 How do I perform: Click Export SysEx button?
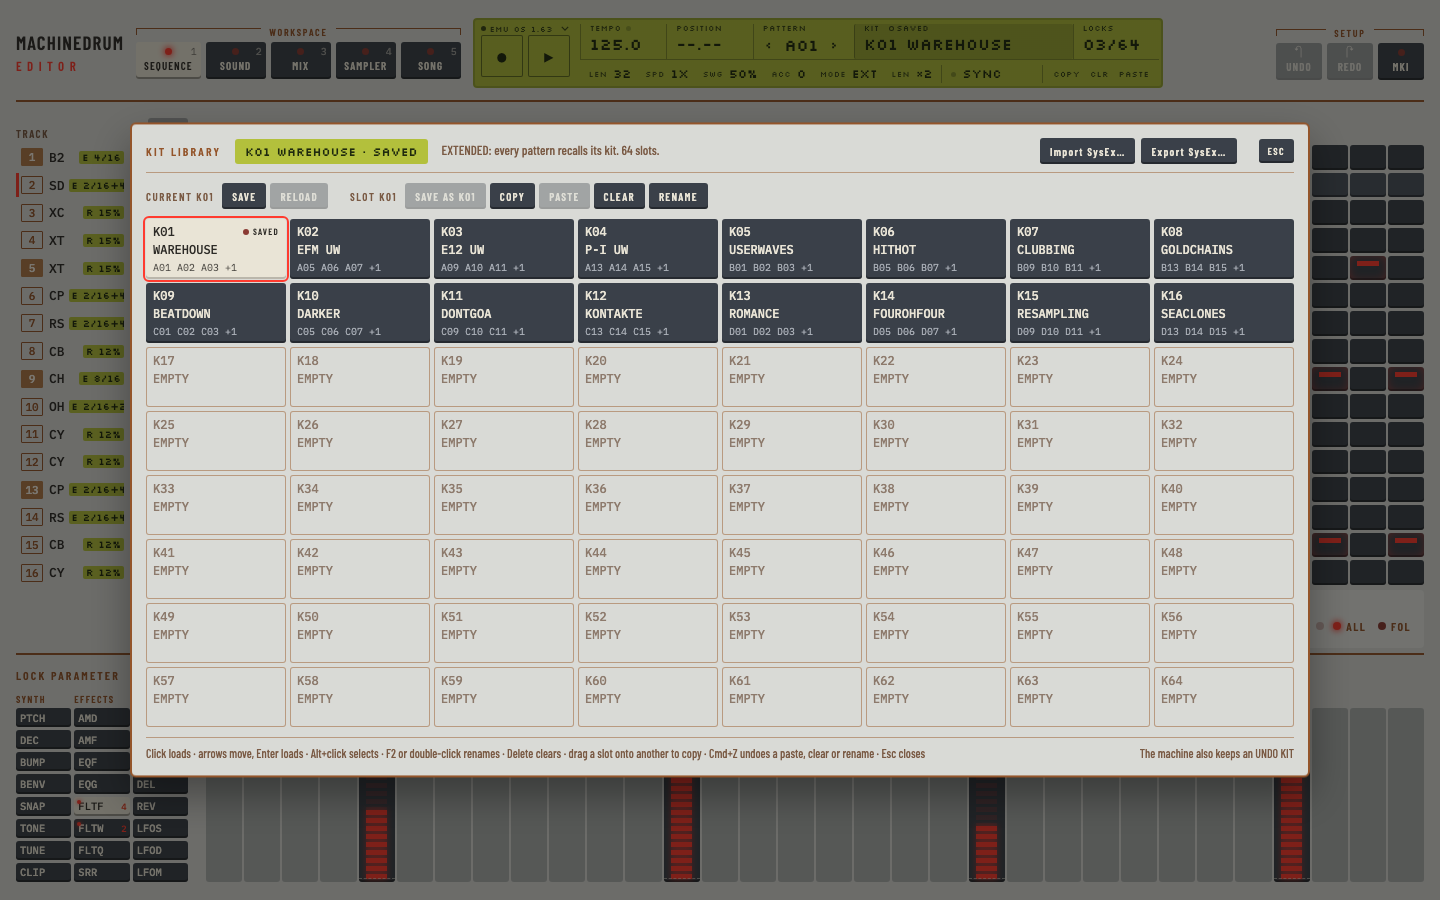point(1188,151)
